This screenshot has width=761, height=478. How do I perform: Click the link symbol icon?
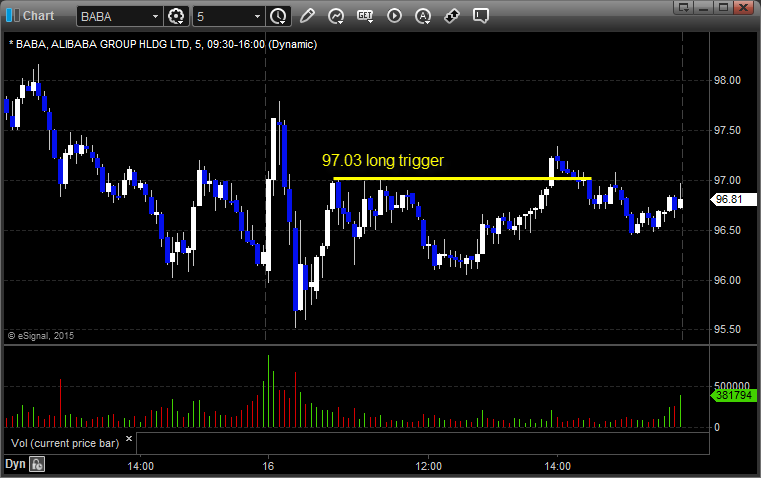point(452,16)
